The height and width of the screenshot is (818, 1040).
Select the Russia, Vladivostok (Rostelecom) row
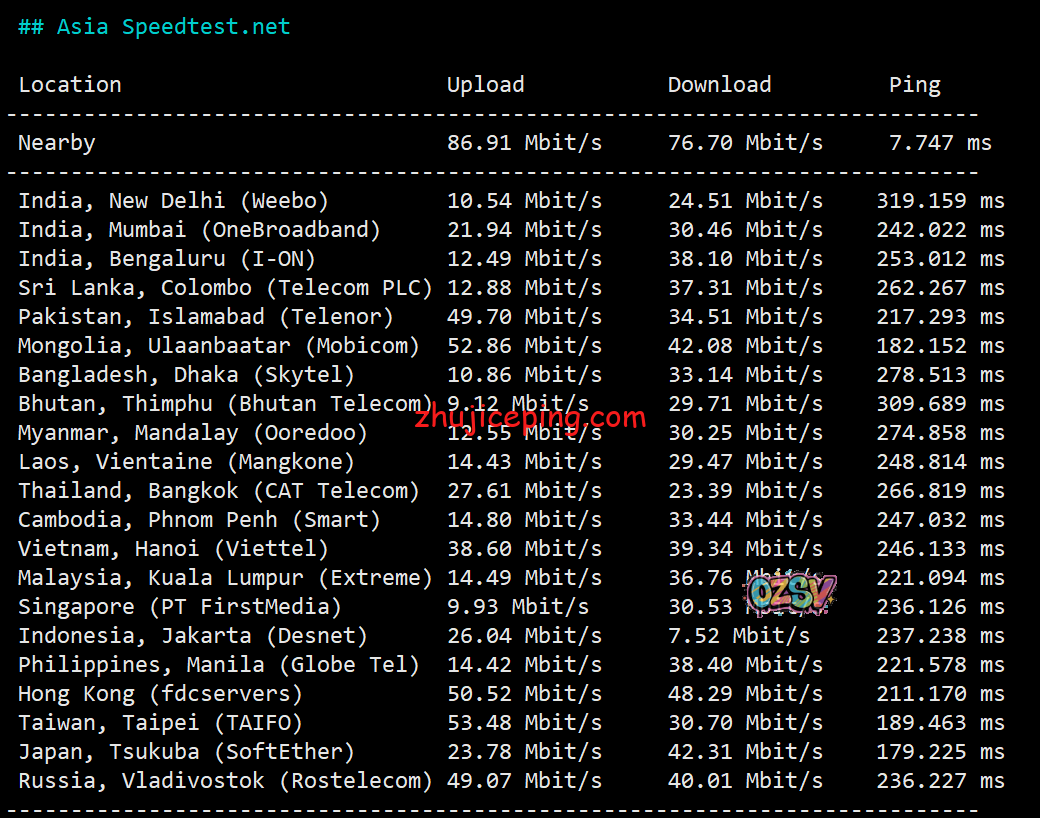(x=225, y=781)
